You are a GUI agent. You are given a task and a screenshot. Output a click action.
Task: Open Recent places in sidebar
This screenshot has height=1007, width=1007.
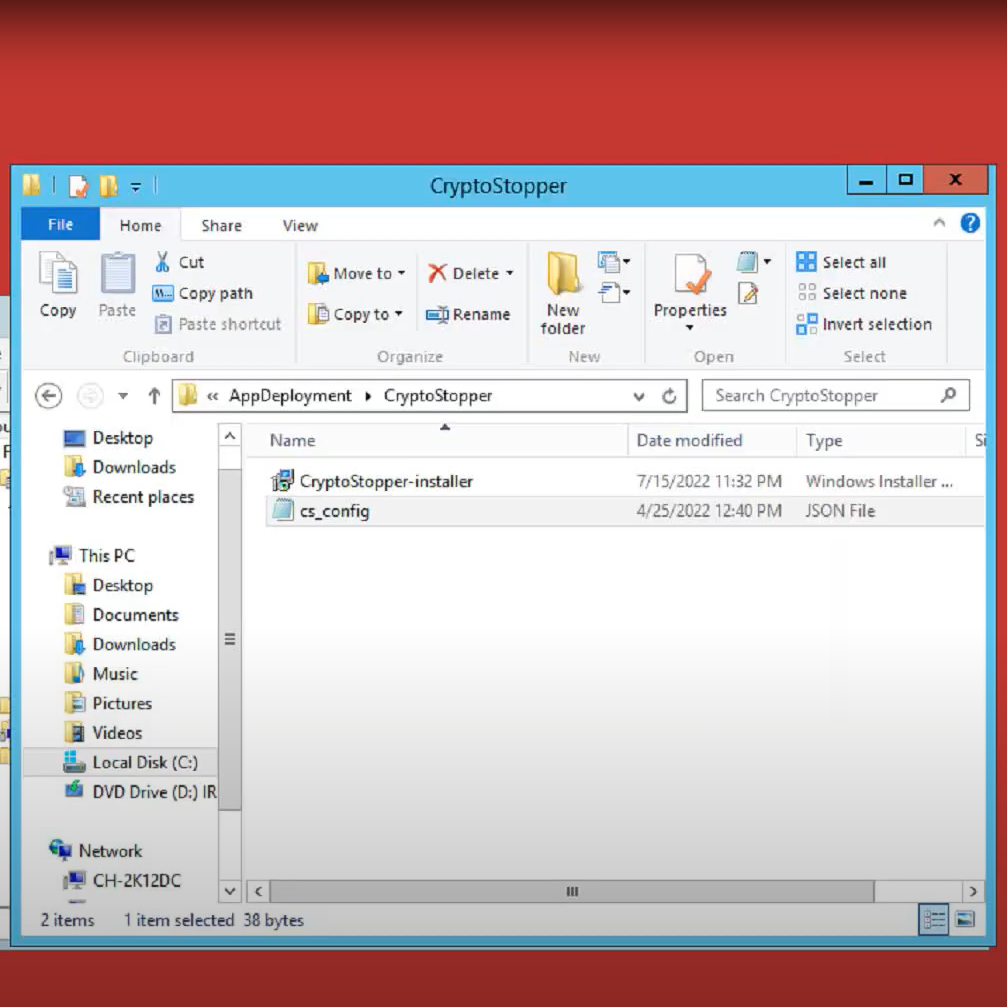point(128,497)
